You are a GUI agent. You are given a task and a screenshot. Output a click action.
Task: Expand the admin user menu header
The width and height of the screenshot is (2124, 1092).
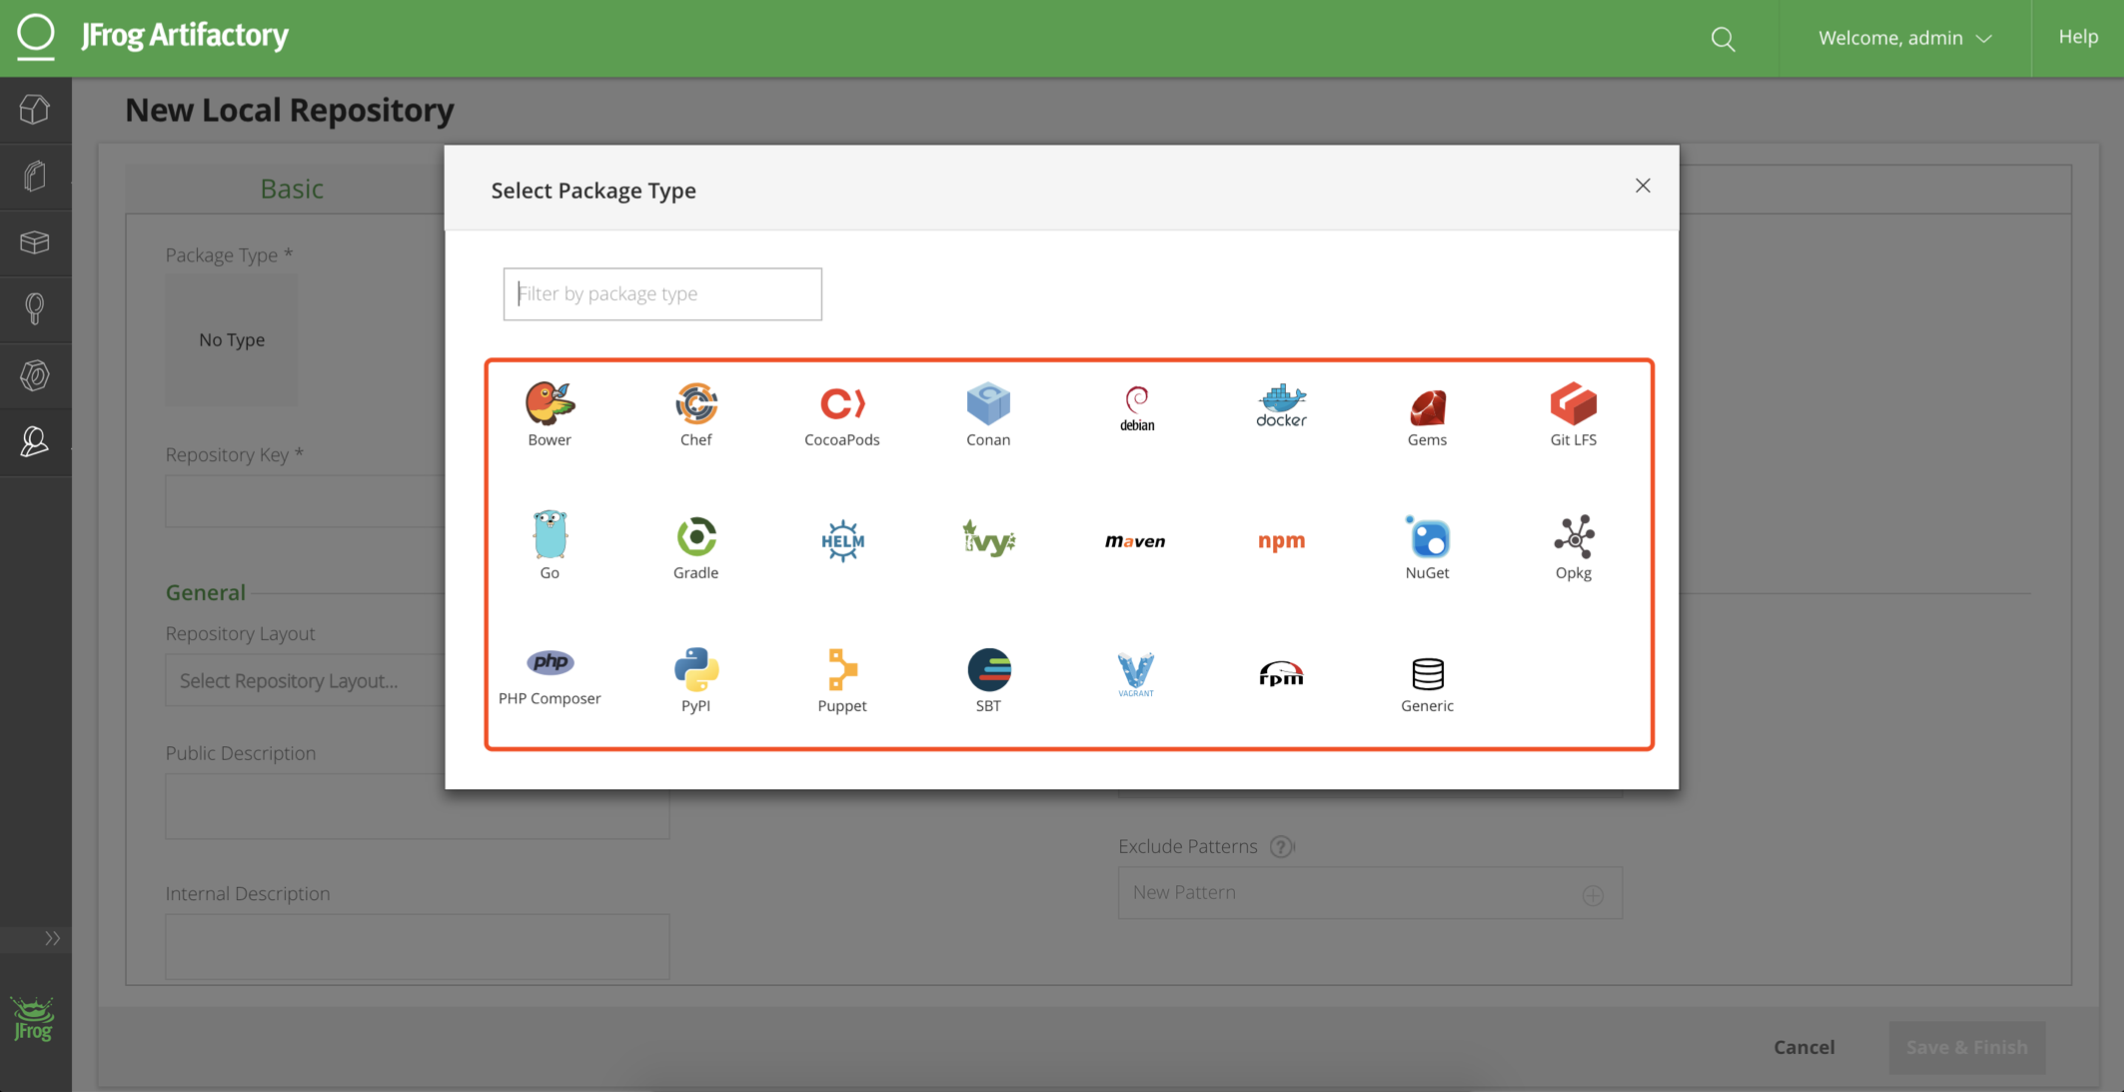point(1901,36)
